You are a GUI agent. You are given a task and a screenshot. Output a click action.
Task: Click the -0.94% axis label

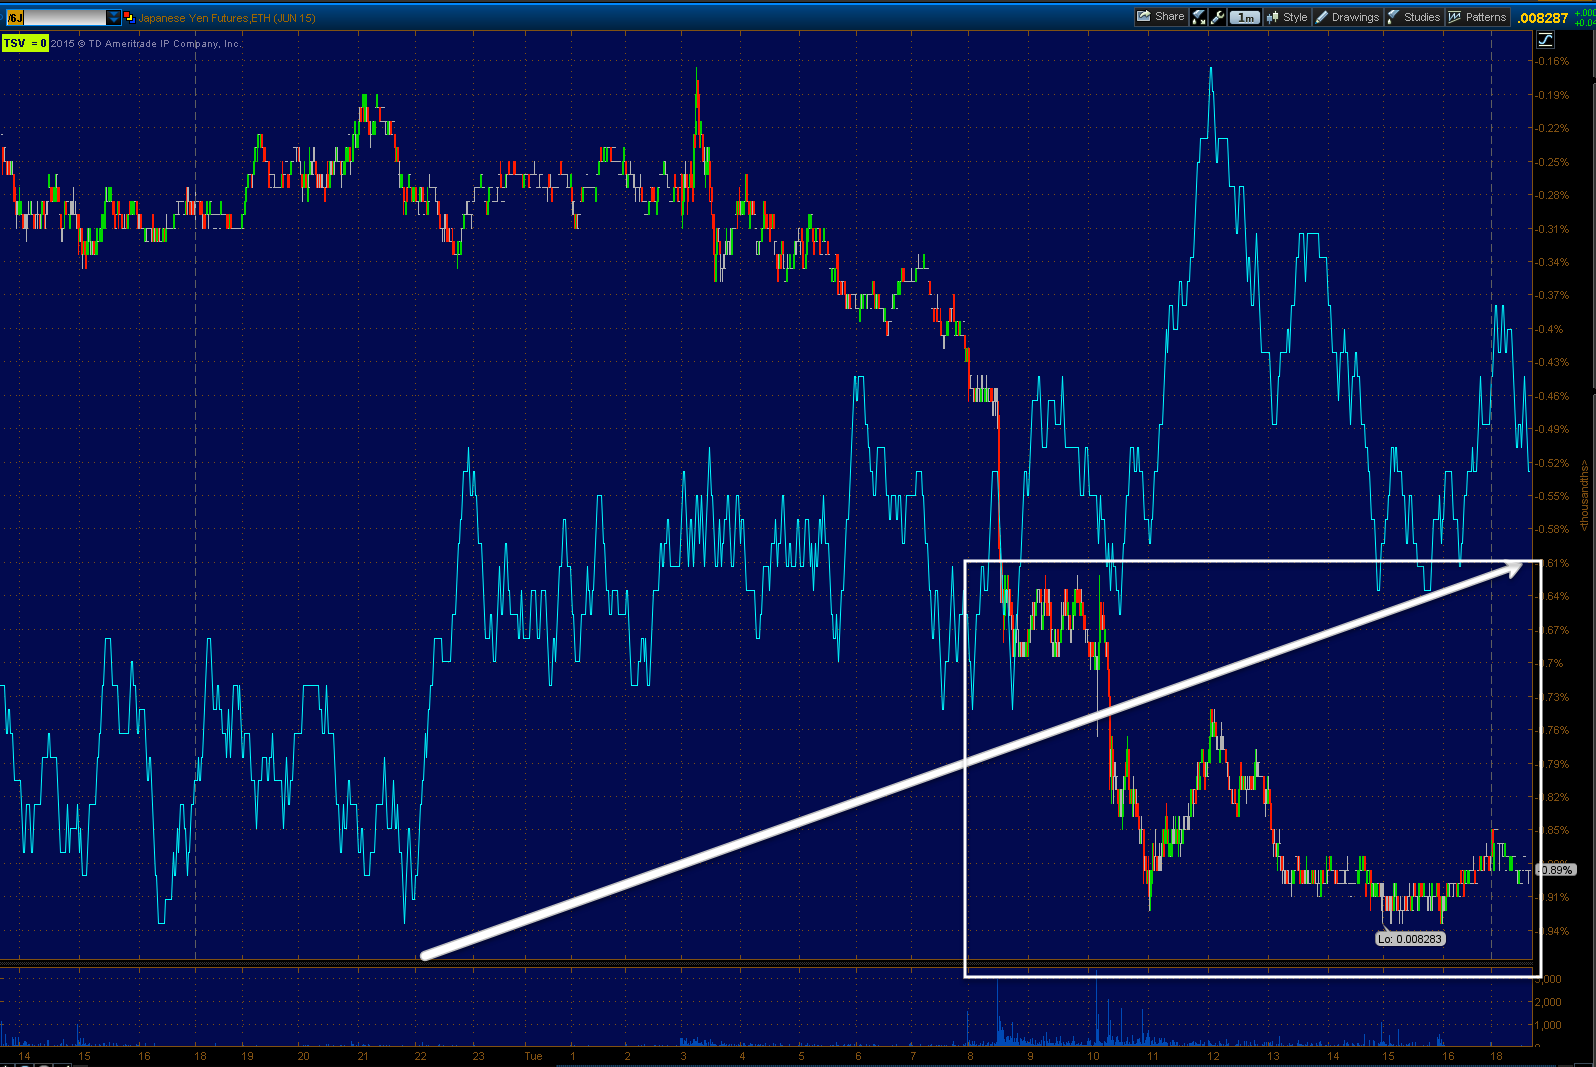1553,931
